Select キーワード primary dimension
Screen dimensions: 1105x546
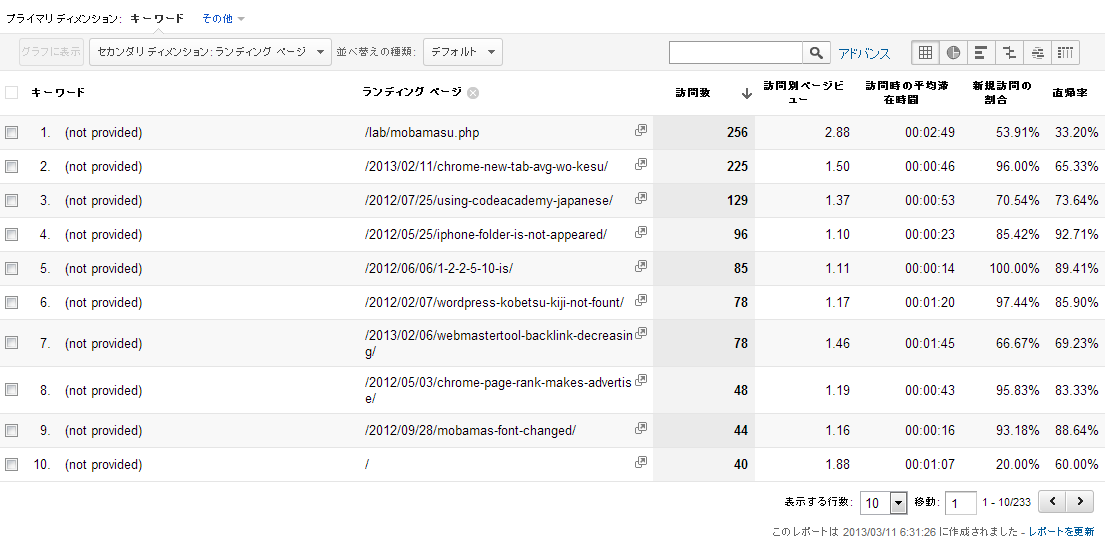point(157,18)
